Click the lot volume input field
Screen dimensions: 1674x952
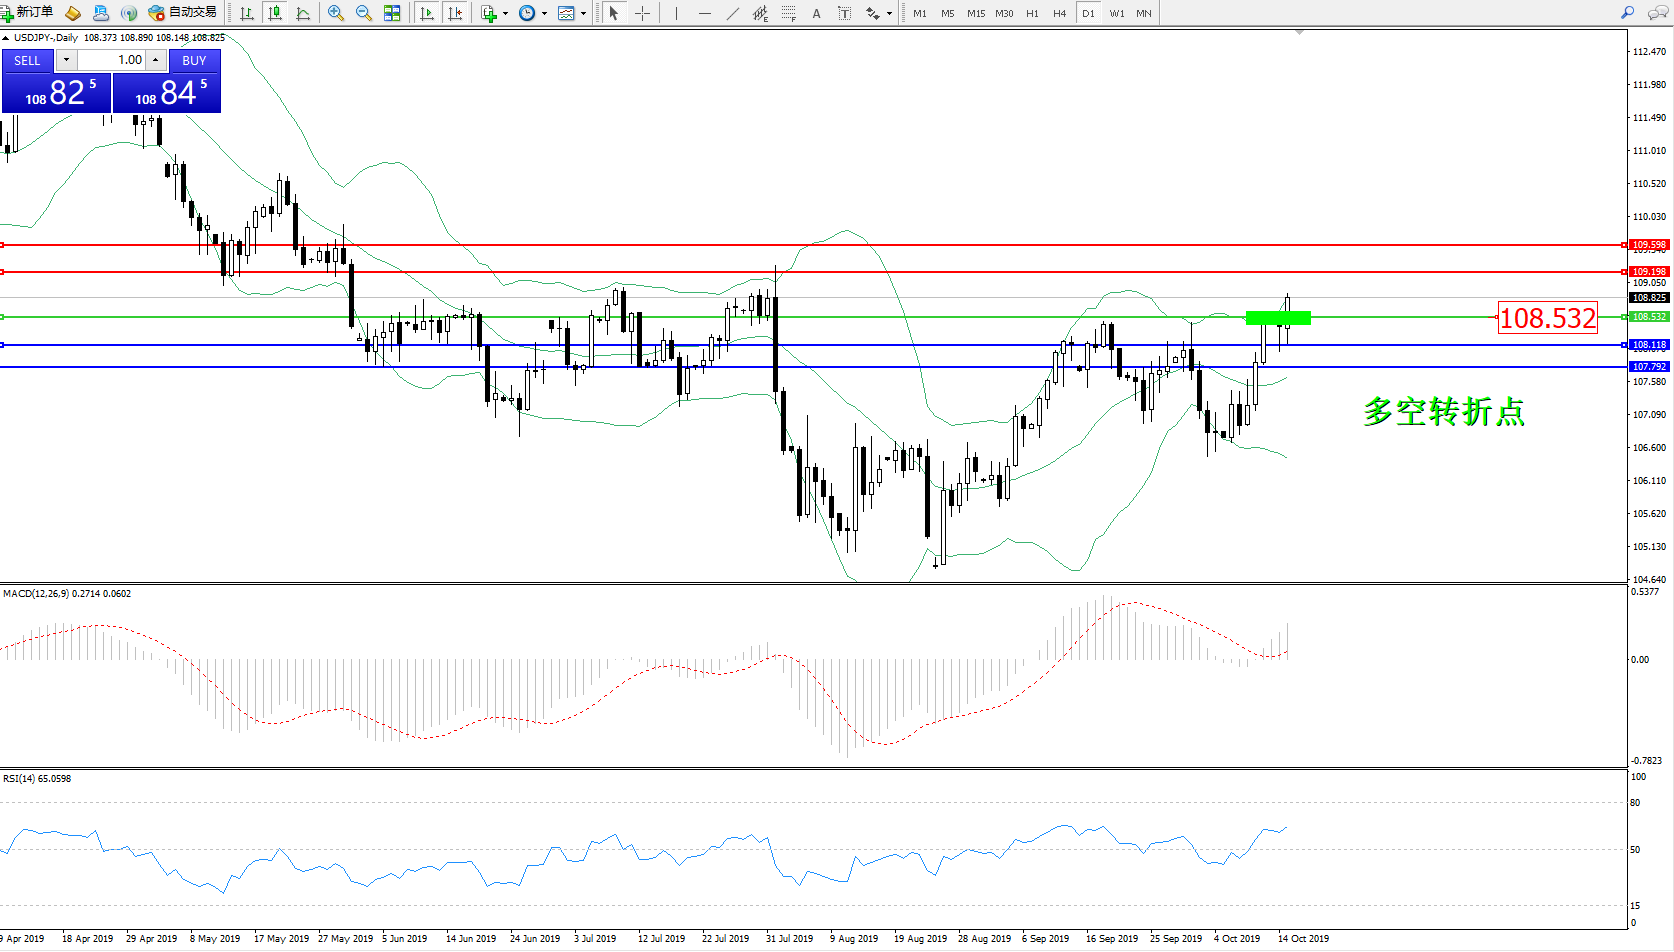[x=112, y=60]
